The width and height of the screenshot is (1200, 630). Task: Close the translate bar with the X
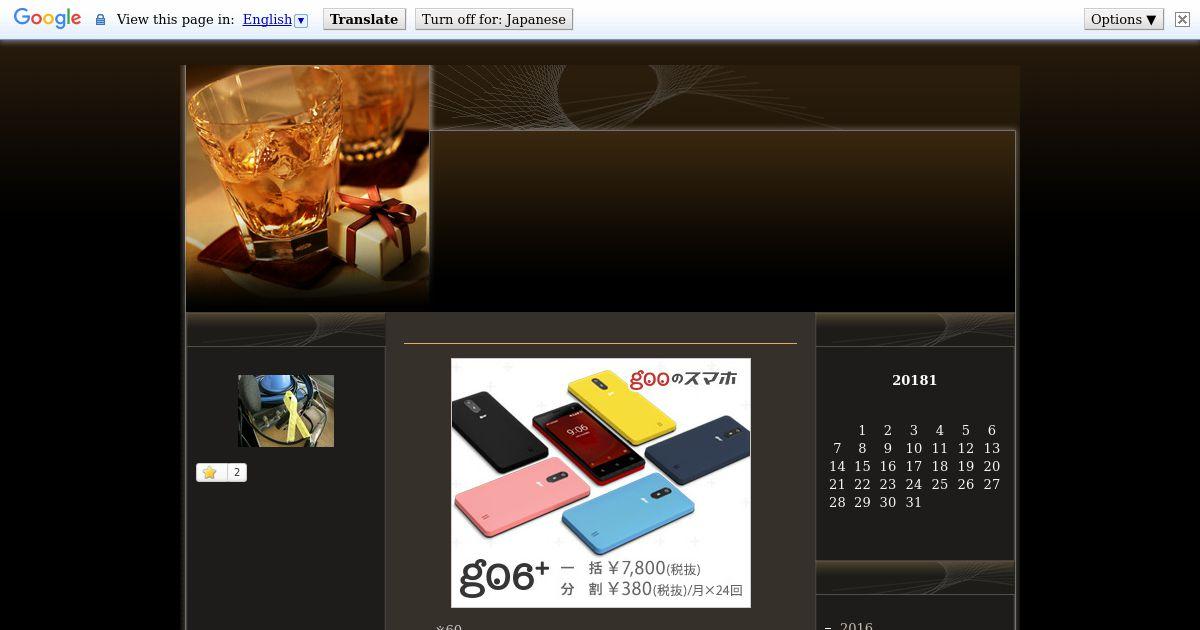[1182, 19]
